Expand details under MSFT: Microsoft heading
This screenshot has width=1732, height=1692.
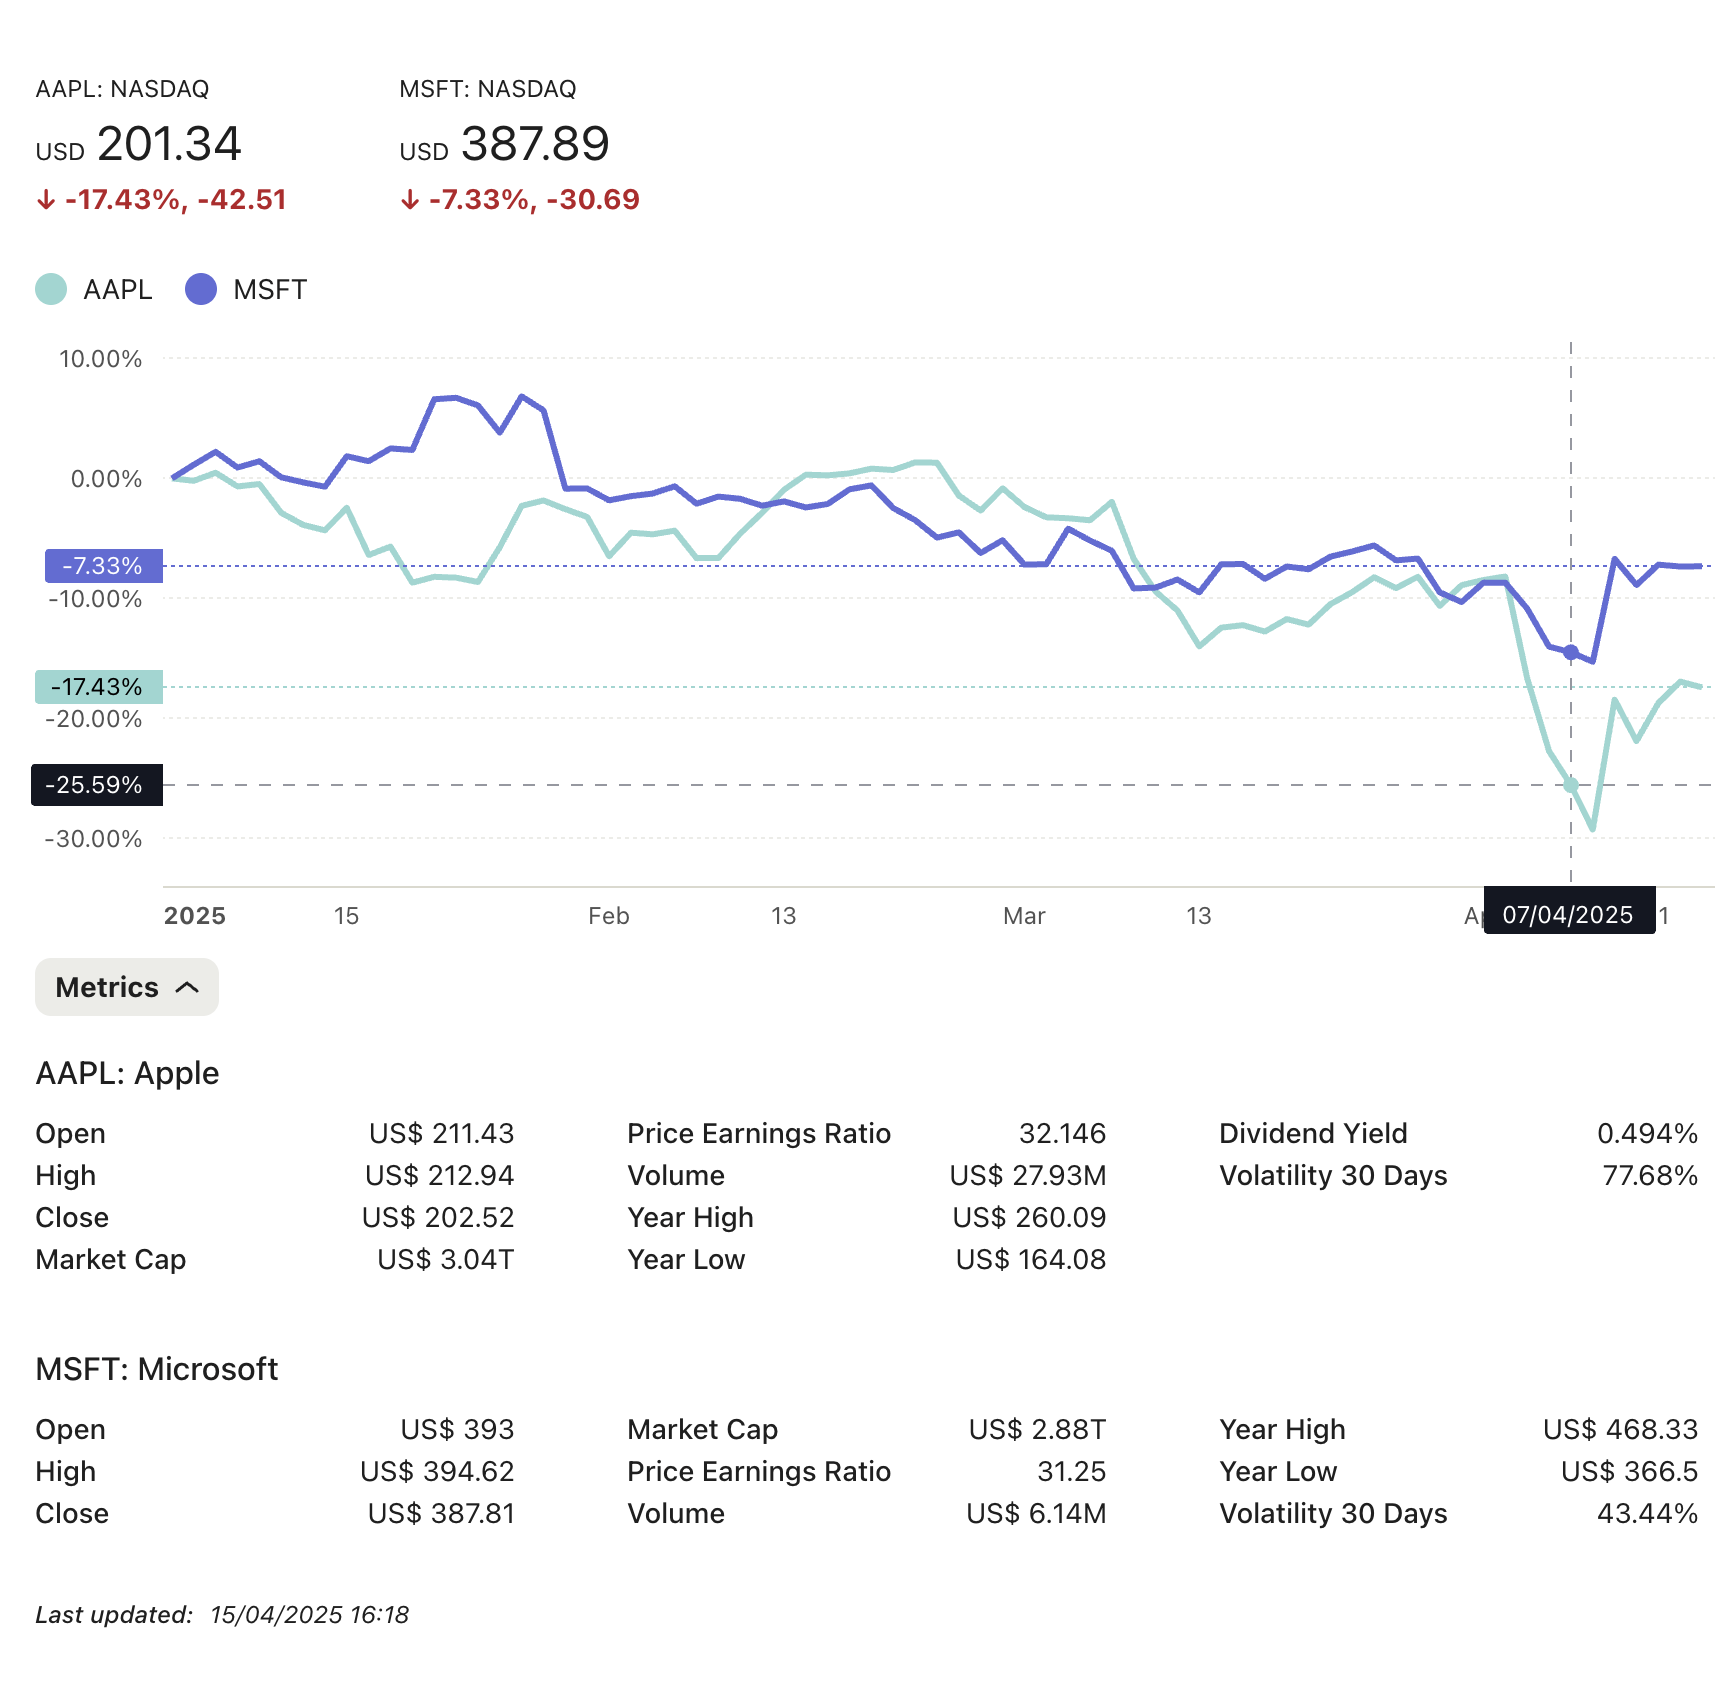coord(156,1369)
